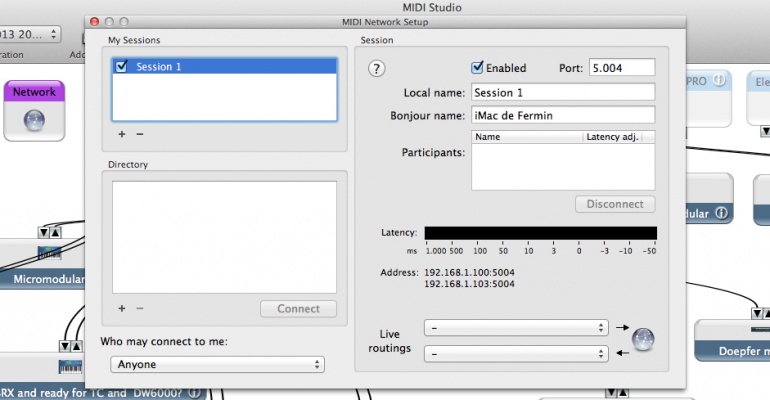Image resolution: width=770 pixels, height=400 pixels.
Task: Select the Doepfer device in MIDI Studio
Action: pyautogui.click(x=733, y=341)
